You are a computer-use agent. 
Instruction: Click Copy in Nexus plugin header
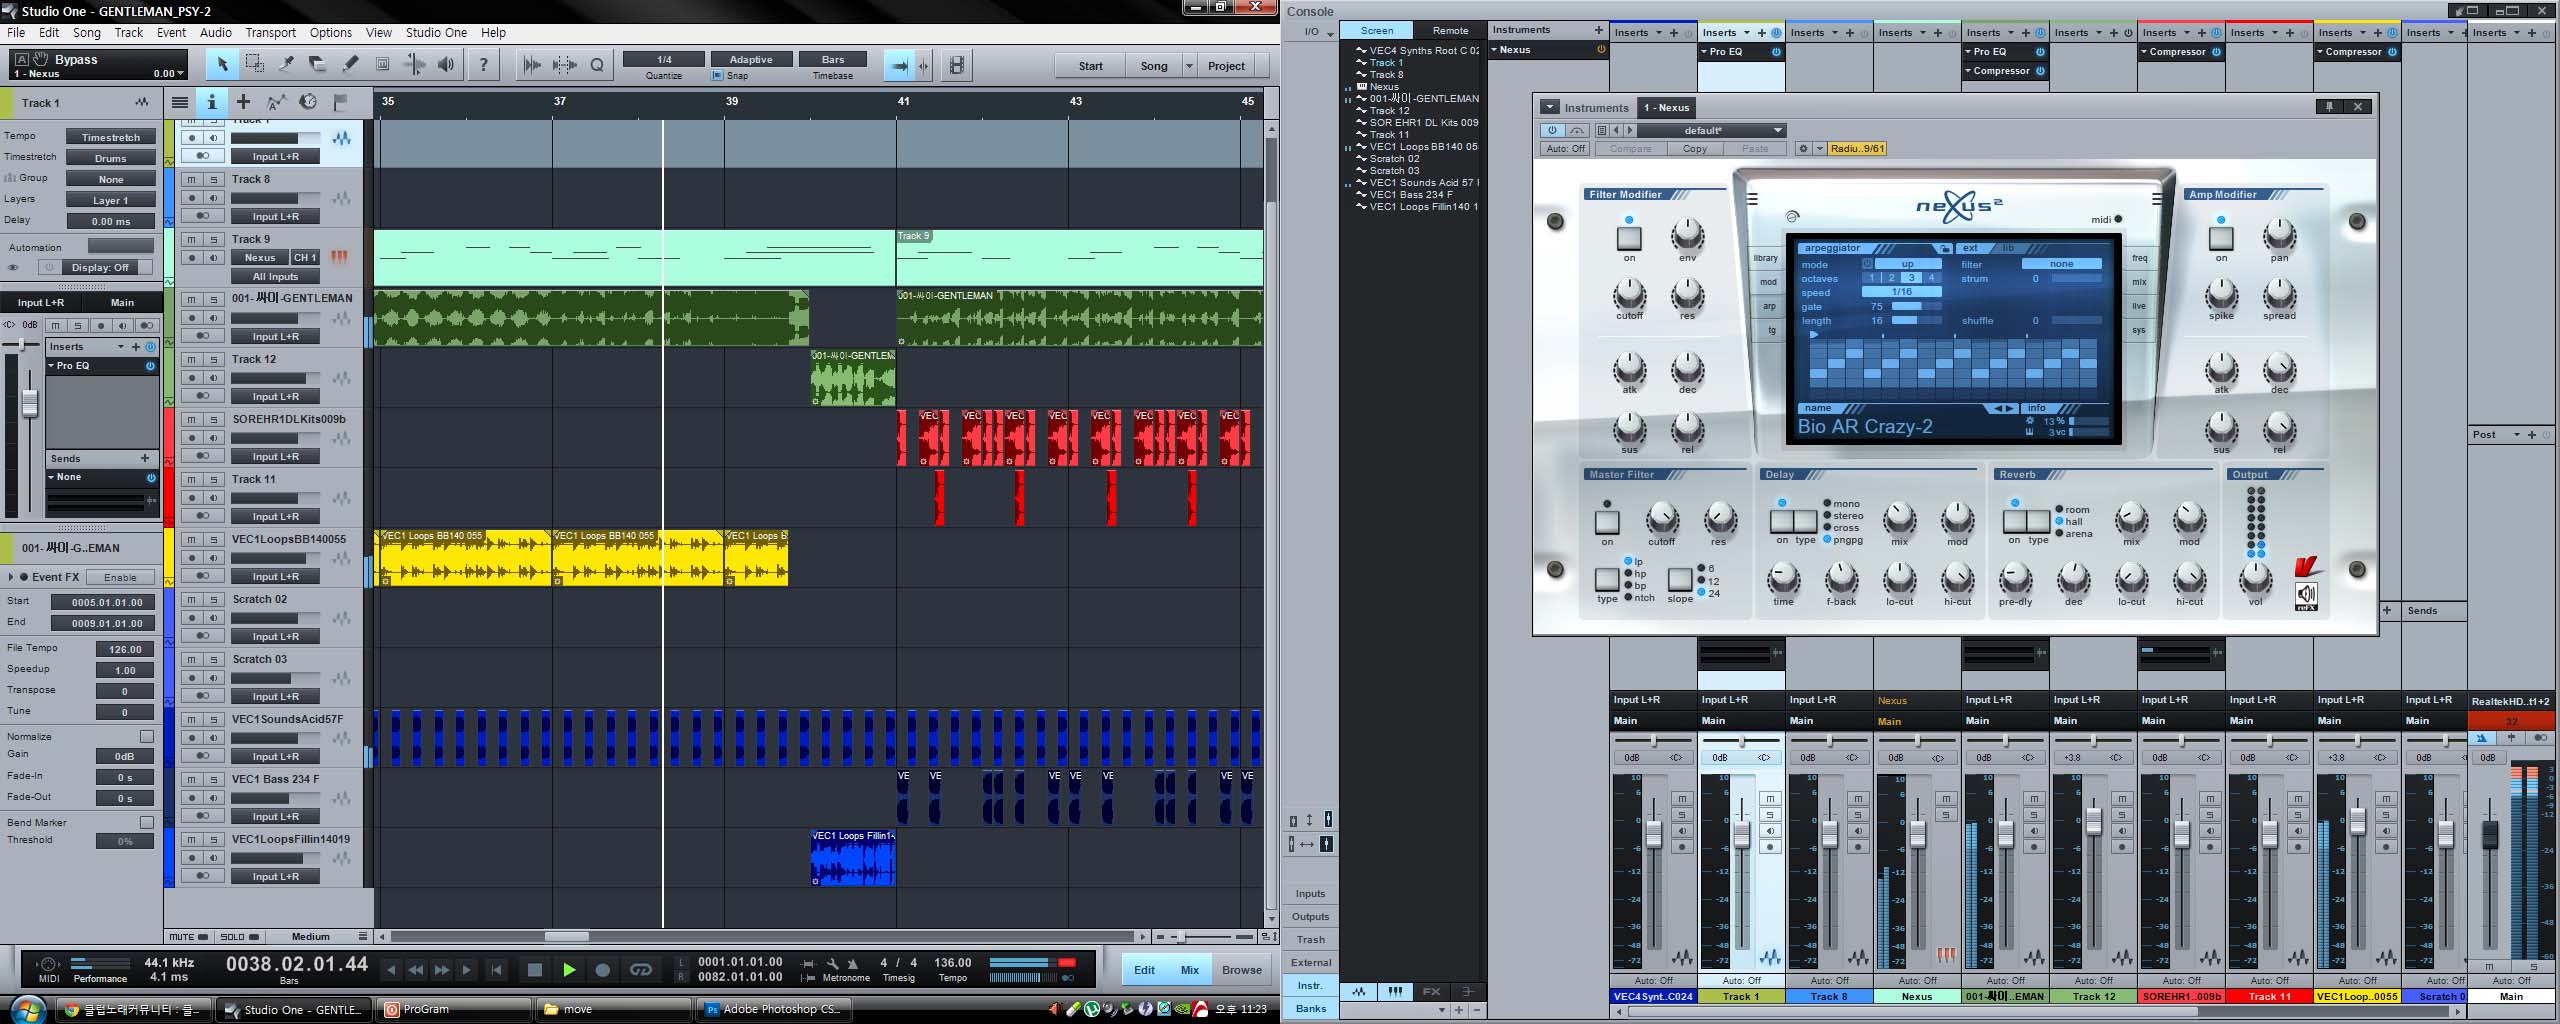(1695, 148)
